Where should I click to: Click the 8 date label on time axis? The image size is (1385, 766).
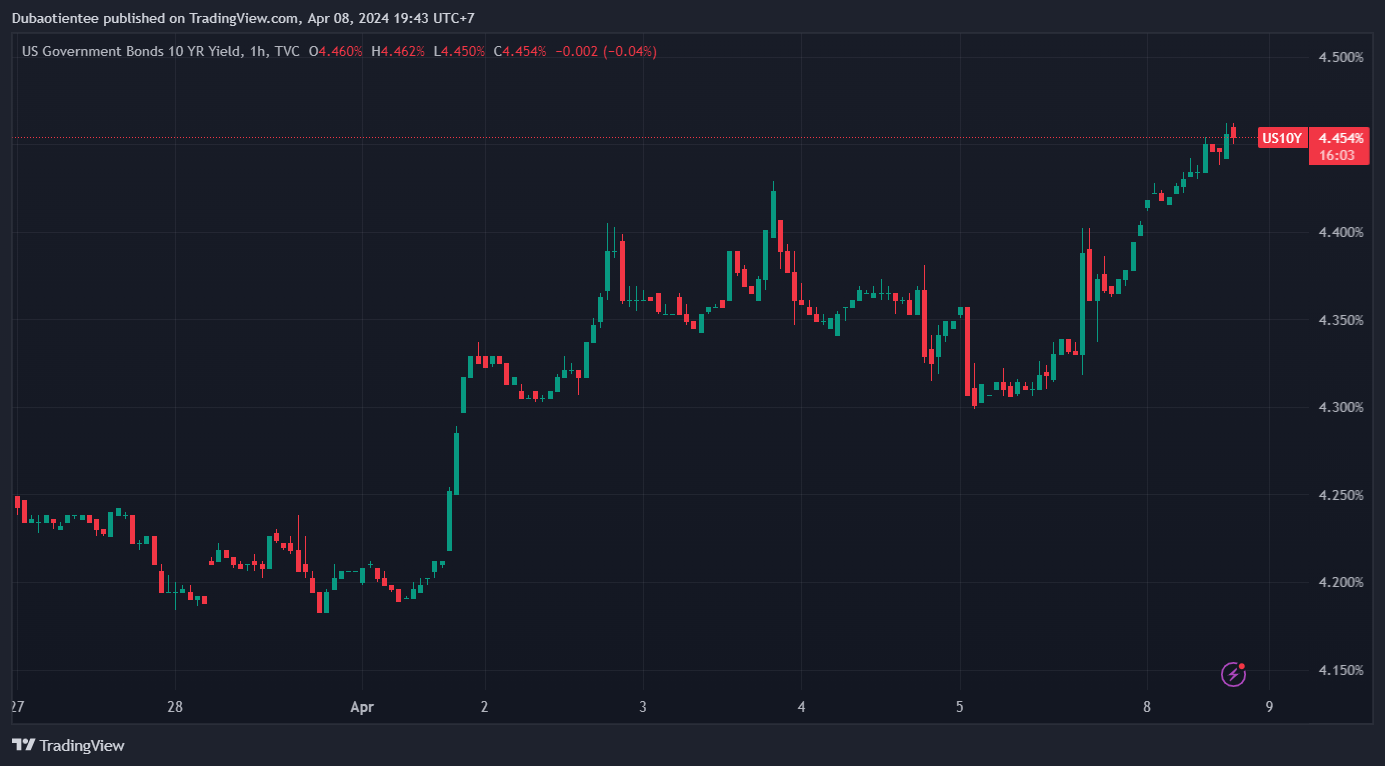pos(1147,707)
